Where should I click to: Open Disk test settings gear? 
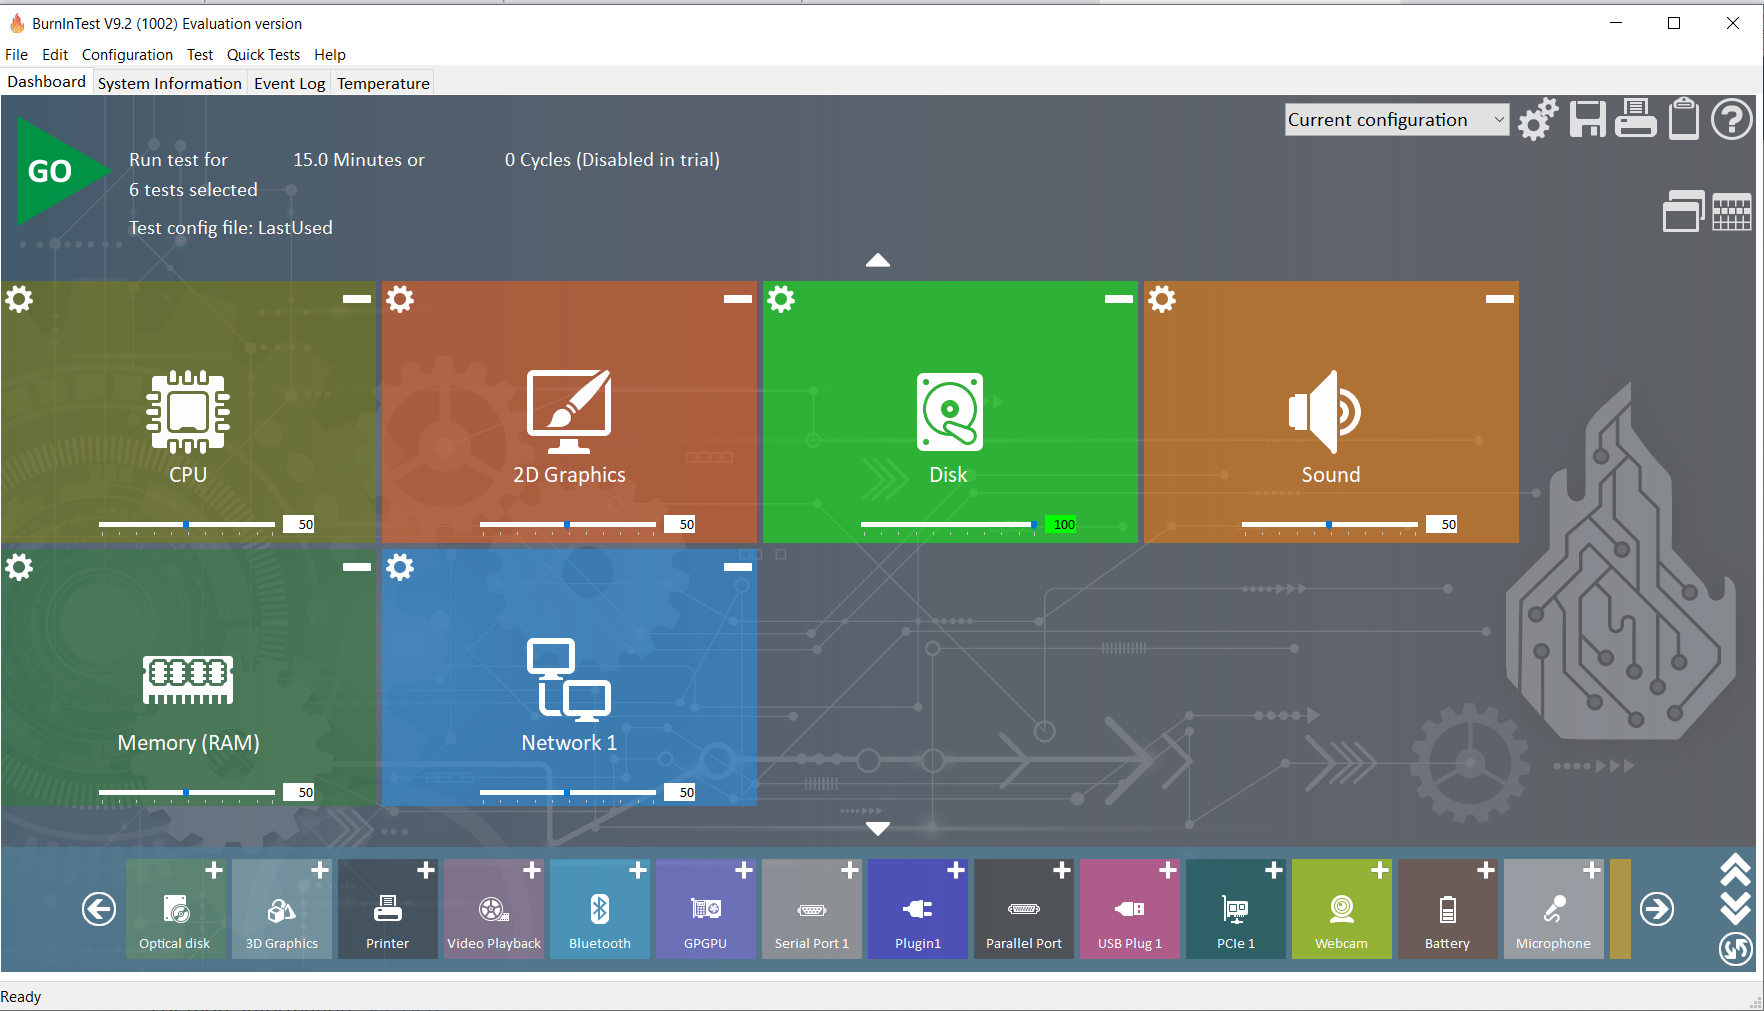(x=781, y=299)
